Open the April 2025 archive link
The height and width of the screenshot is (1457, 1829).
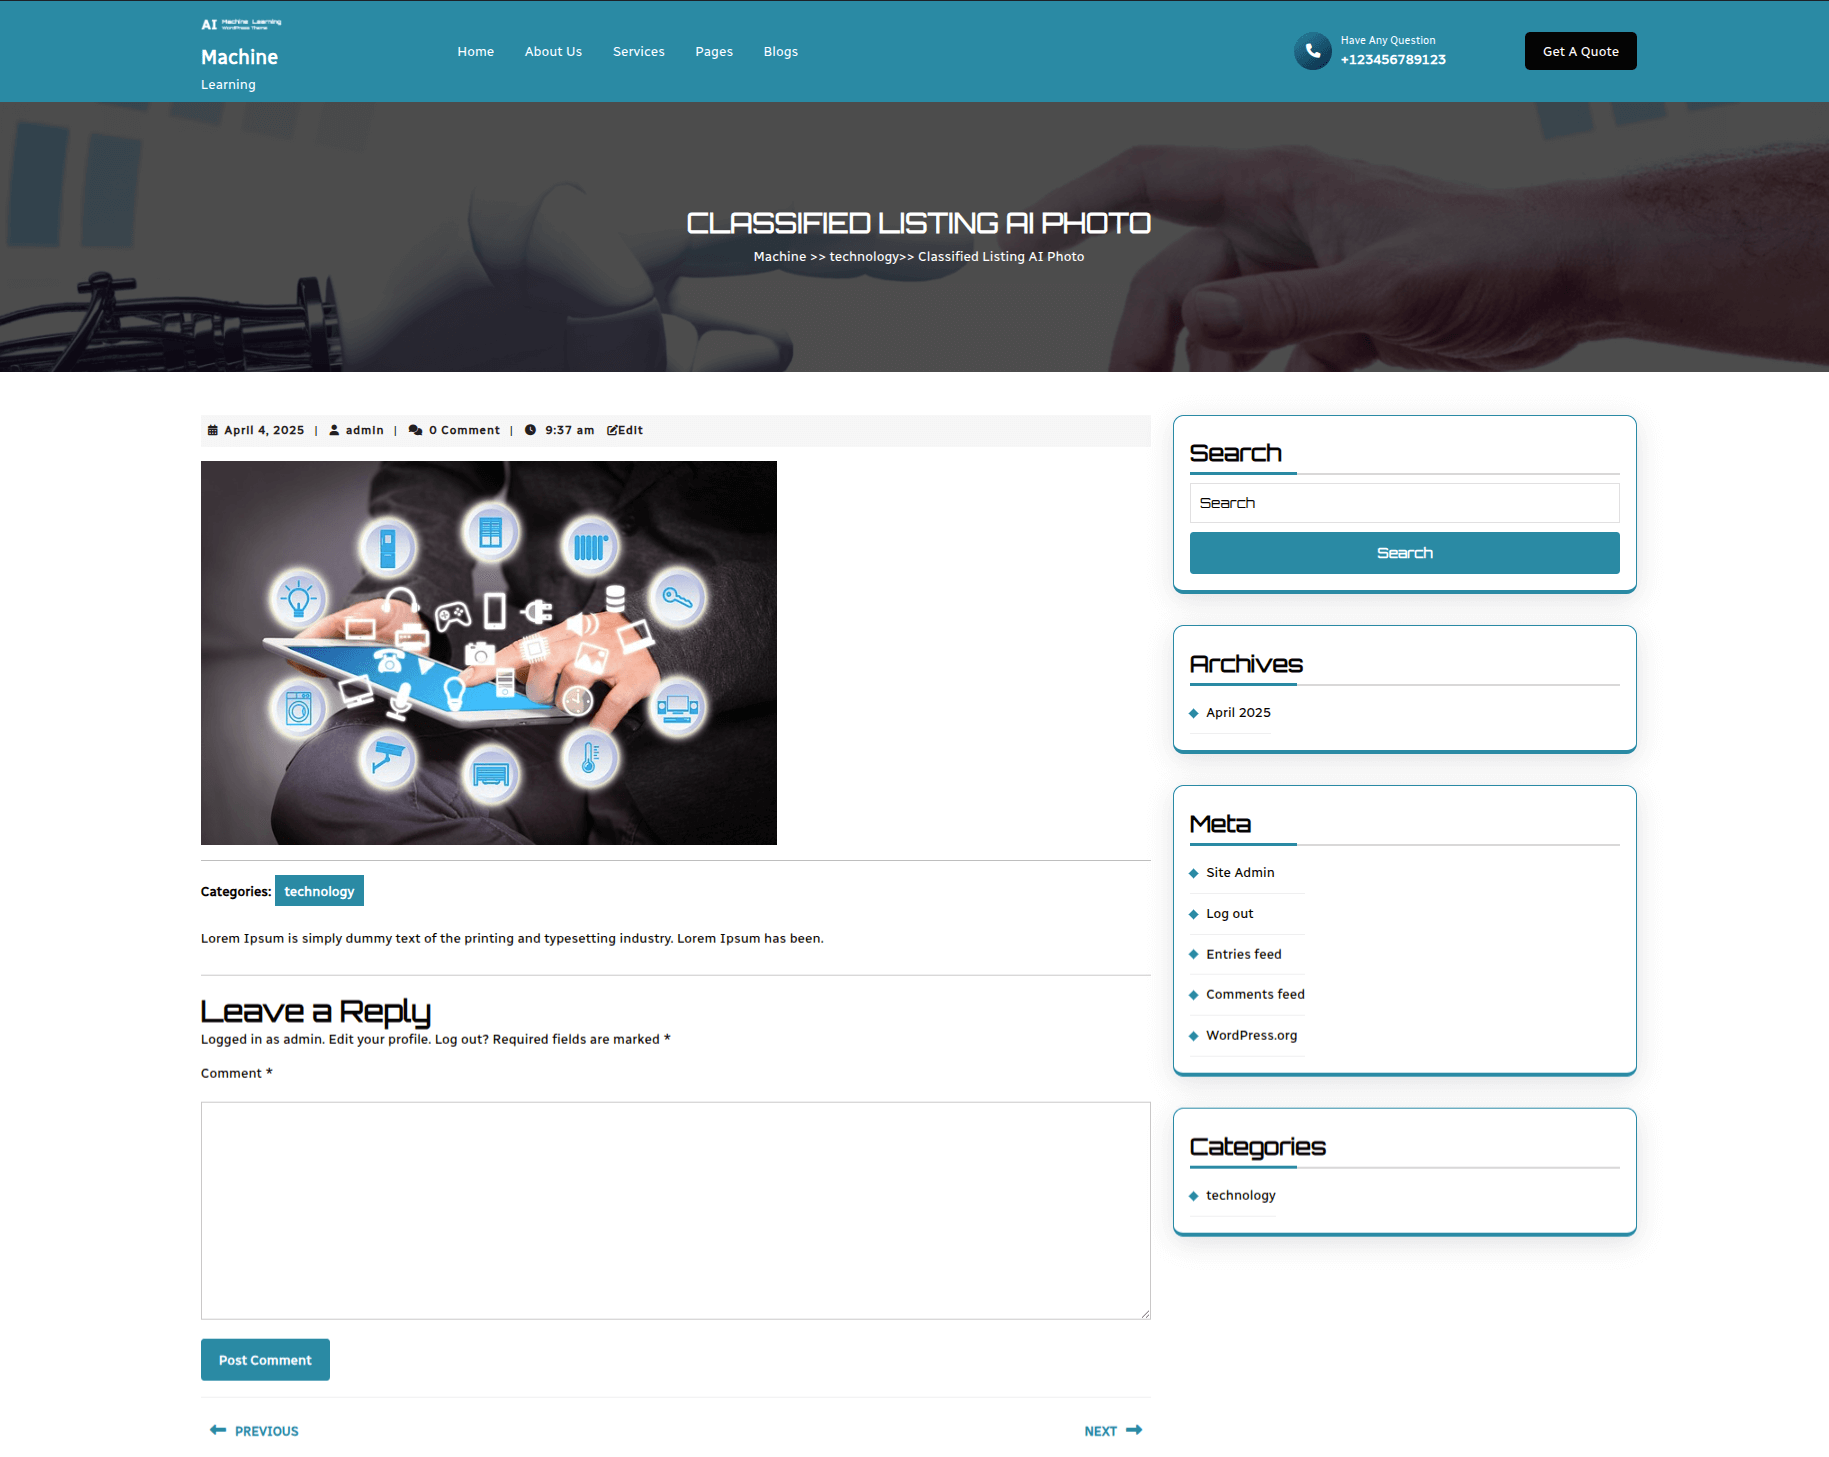click(1238, 713)
